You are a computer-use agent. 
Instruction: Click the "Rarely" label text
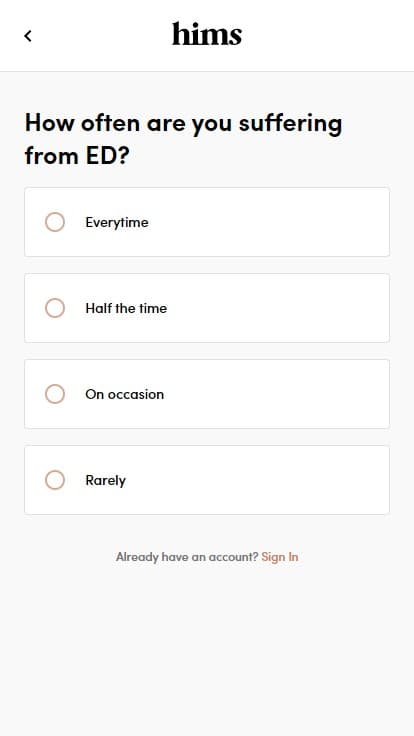(x=106, y=481)
